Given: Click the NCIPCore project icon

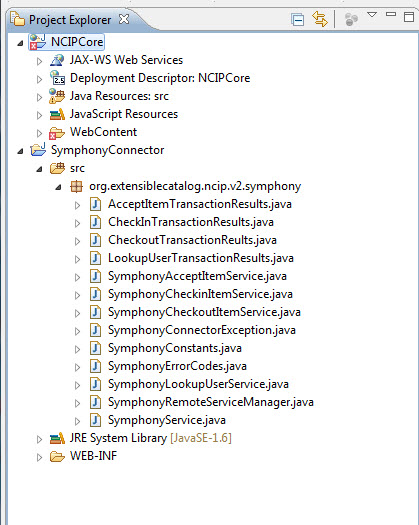Looking at the screenshot, I should tap(38, 42).
